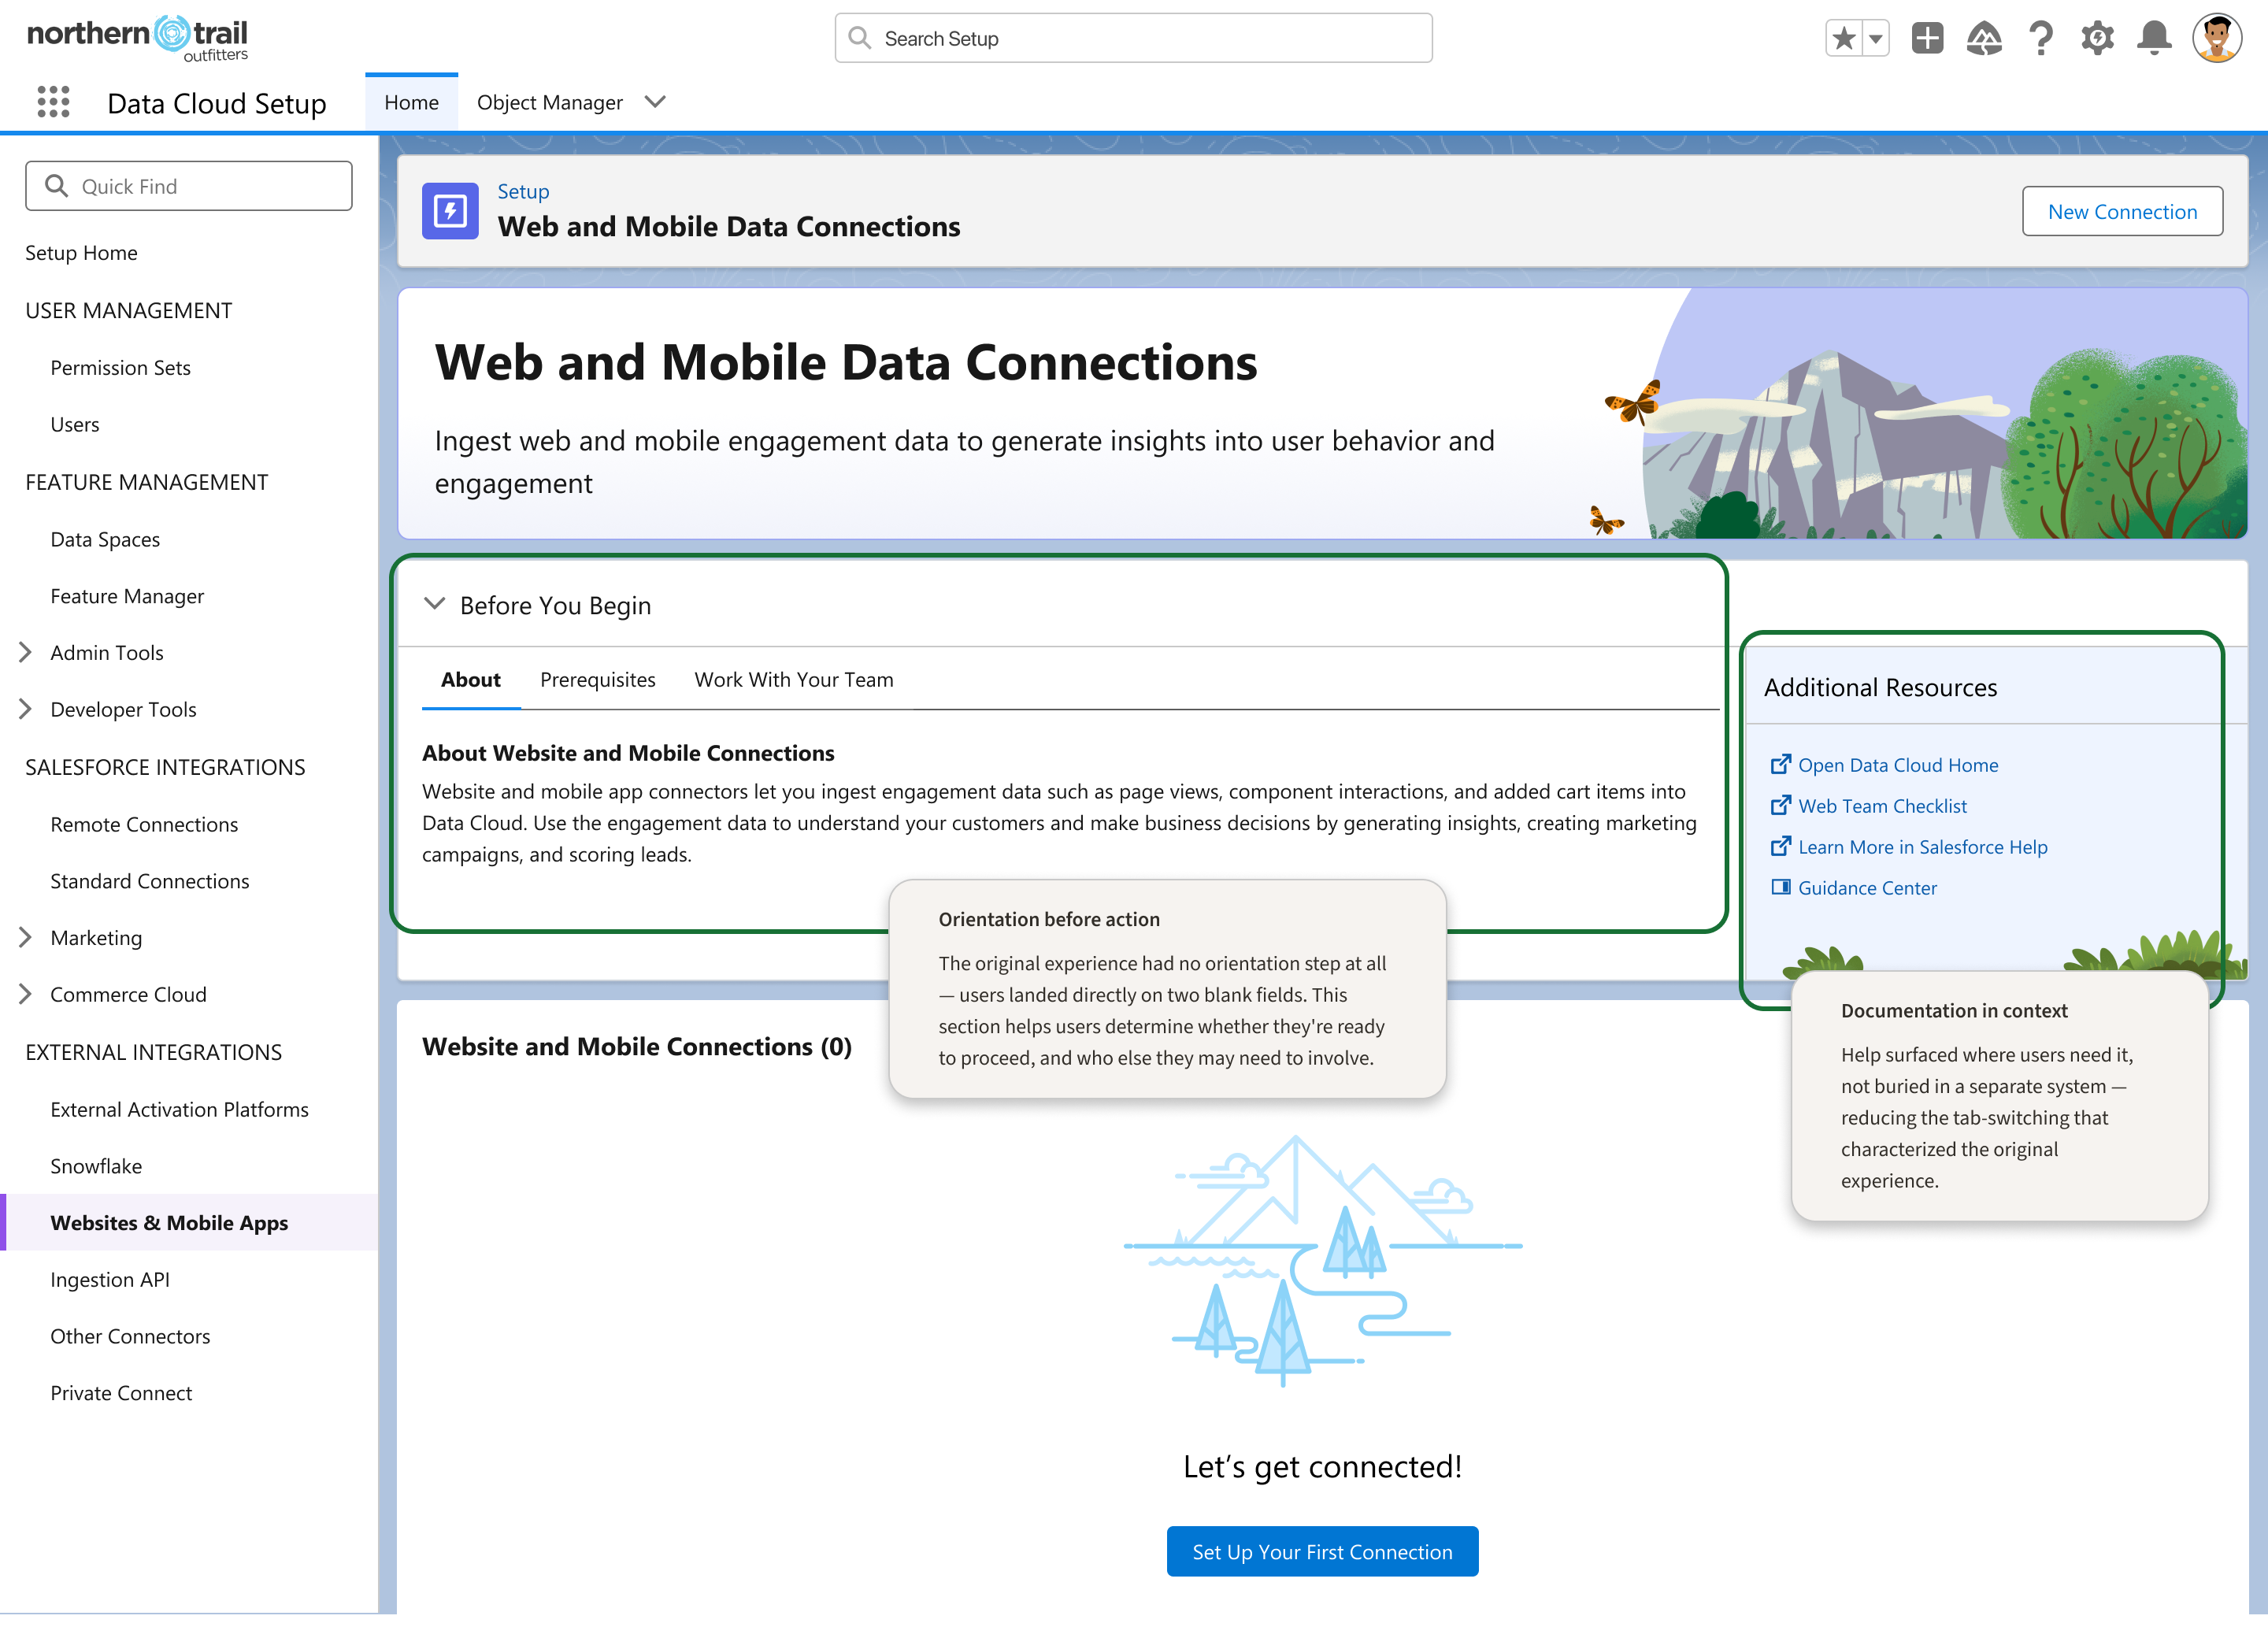Click the 'Let's get connected!' text

[x=1322, y=1467]
